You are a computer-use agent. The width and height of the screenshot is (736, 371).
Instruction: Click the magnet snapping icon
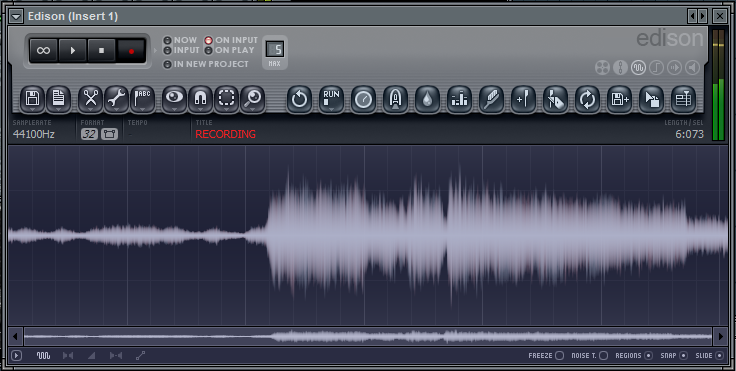click(x=200, y=99)
